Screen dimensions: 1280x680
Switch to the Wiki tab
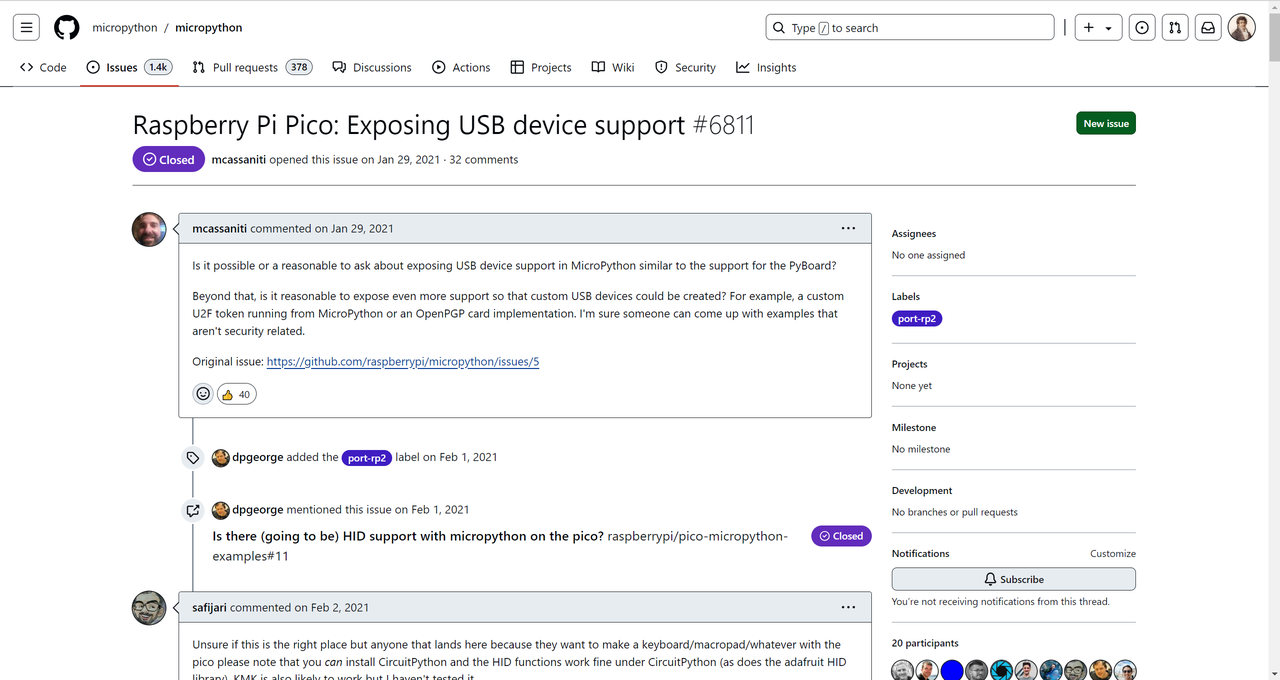pos(613,67)
